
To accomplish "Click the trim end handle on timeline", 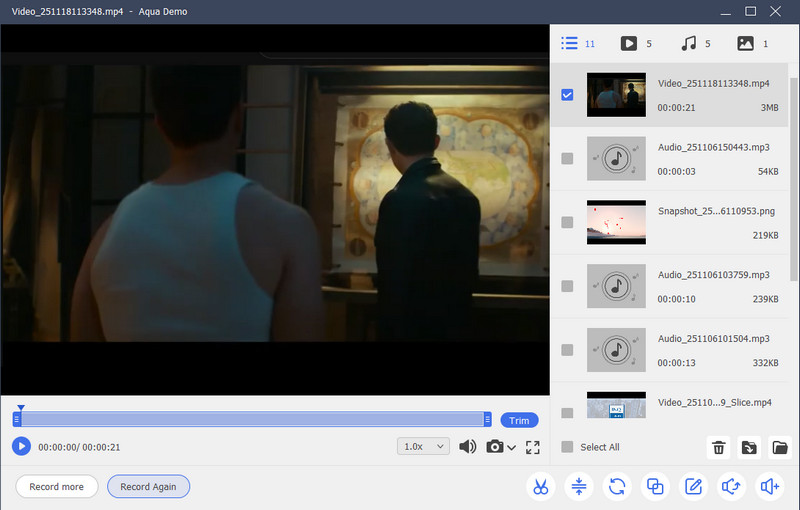I will pos(487,419).
